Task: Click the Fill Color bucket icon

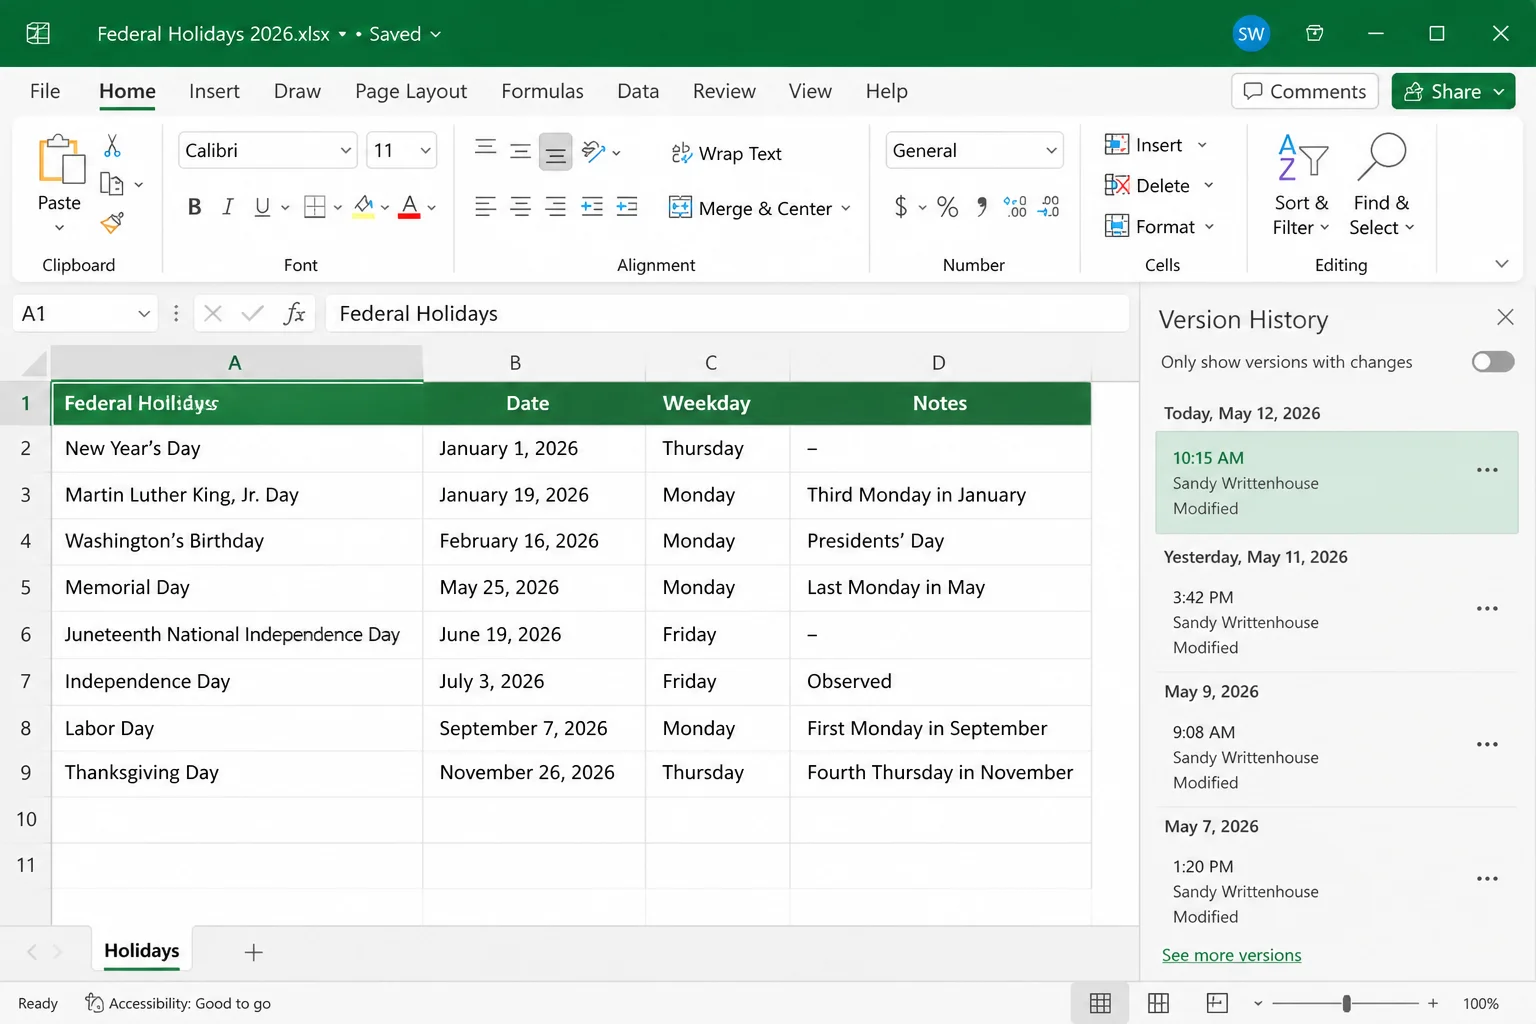Action: pyautogui.click(x=364, y=207)
